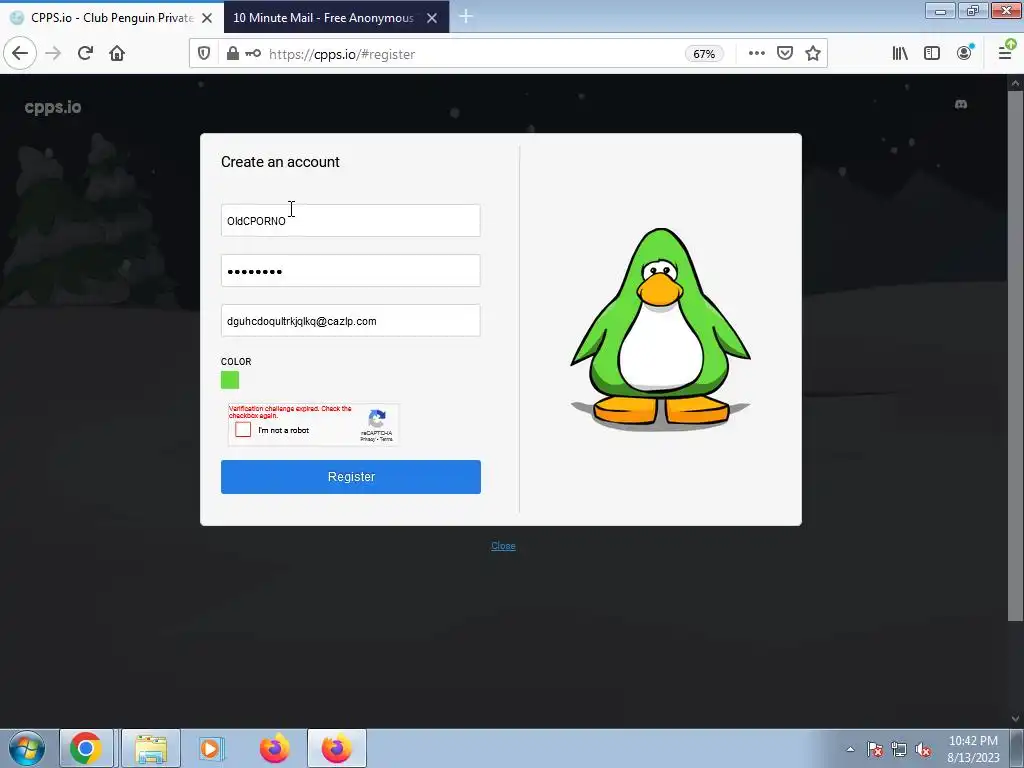1024x768 pixels.
Task: Open a new browser tab
Action: (466, 17)
